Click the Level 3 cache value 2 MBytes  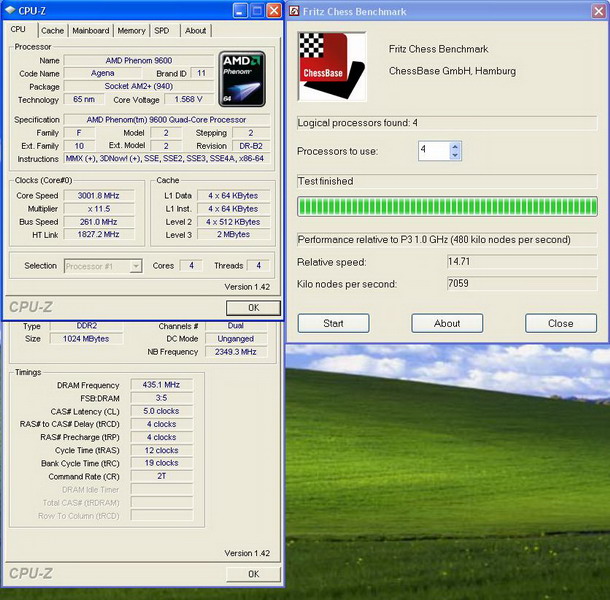[233, 234]
